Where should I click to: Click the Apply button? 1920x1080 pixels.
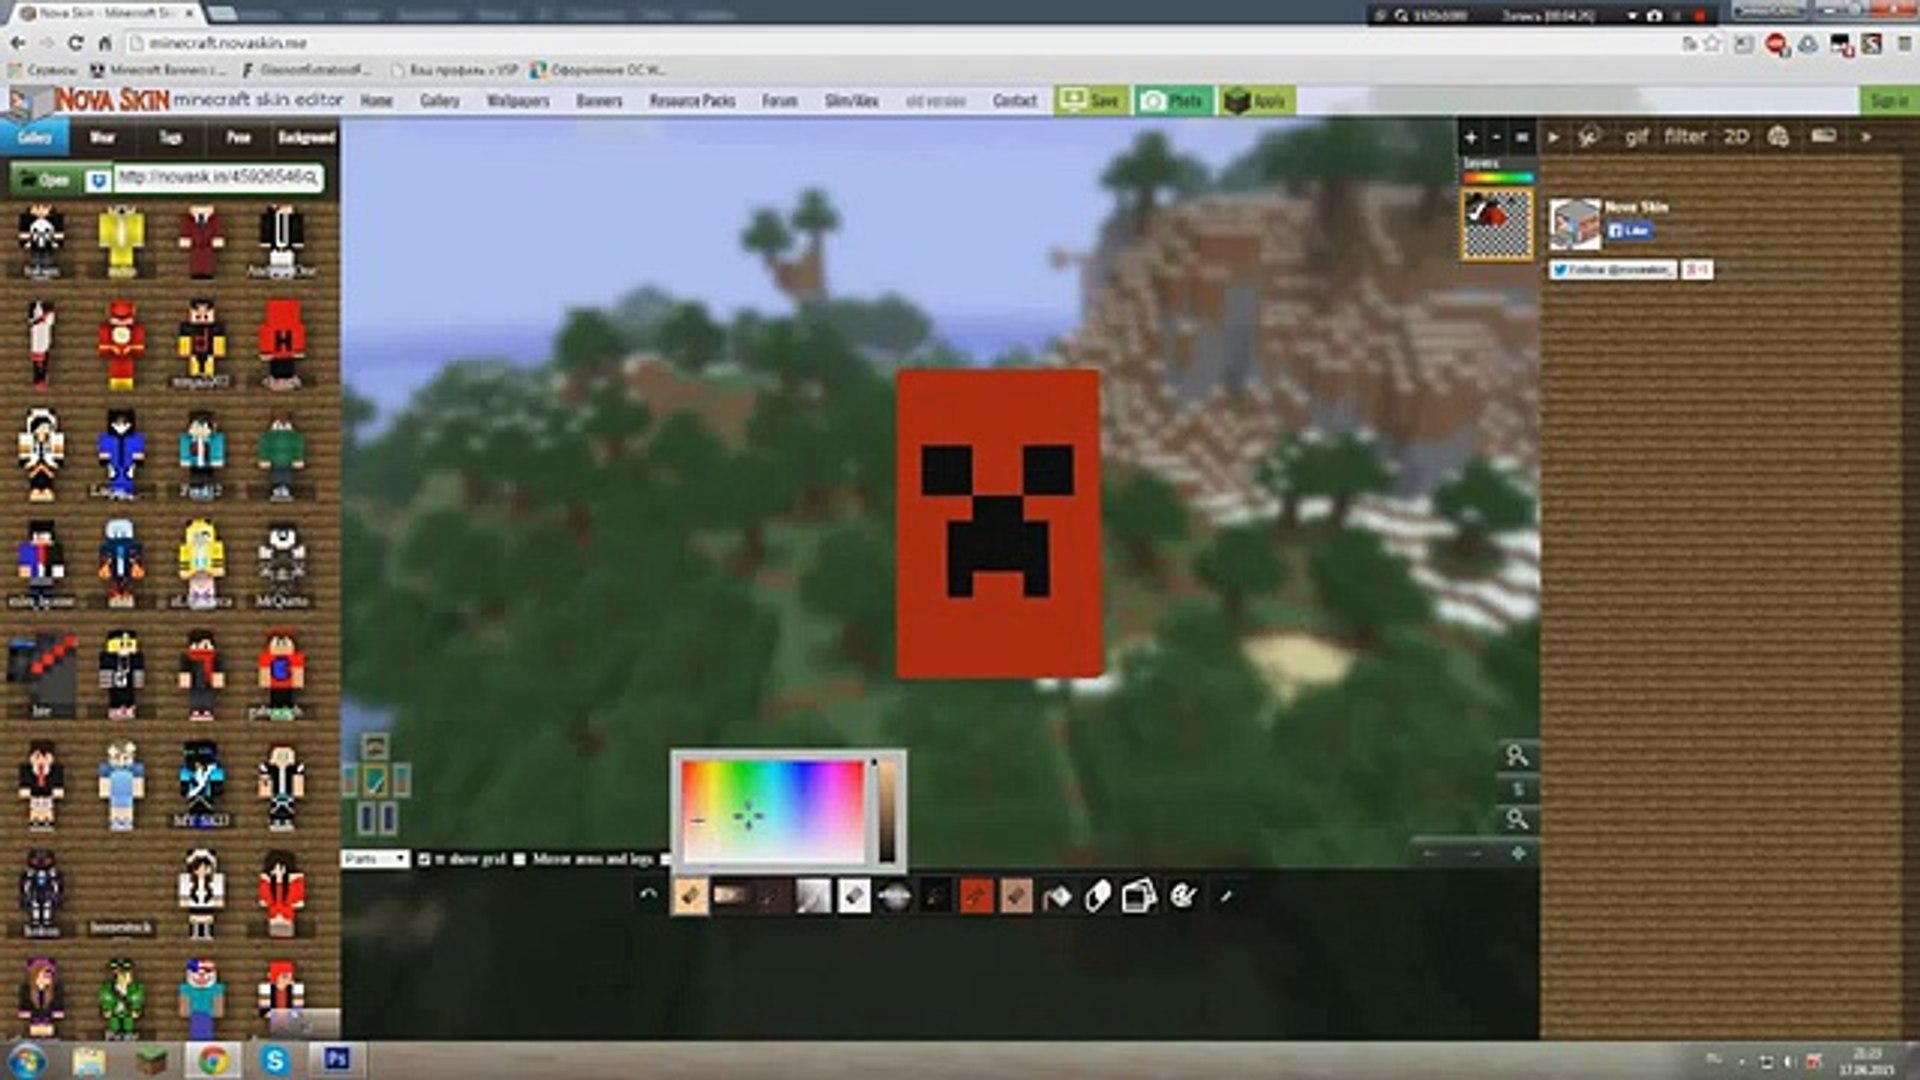[x=1256, y=100]
